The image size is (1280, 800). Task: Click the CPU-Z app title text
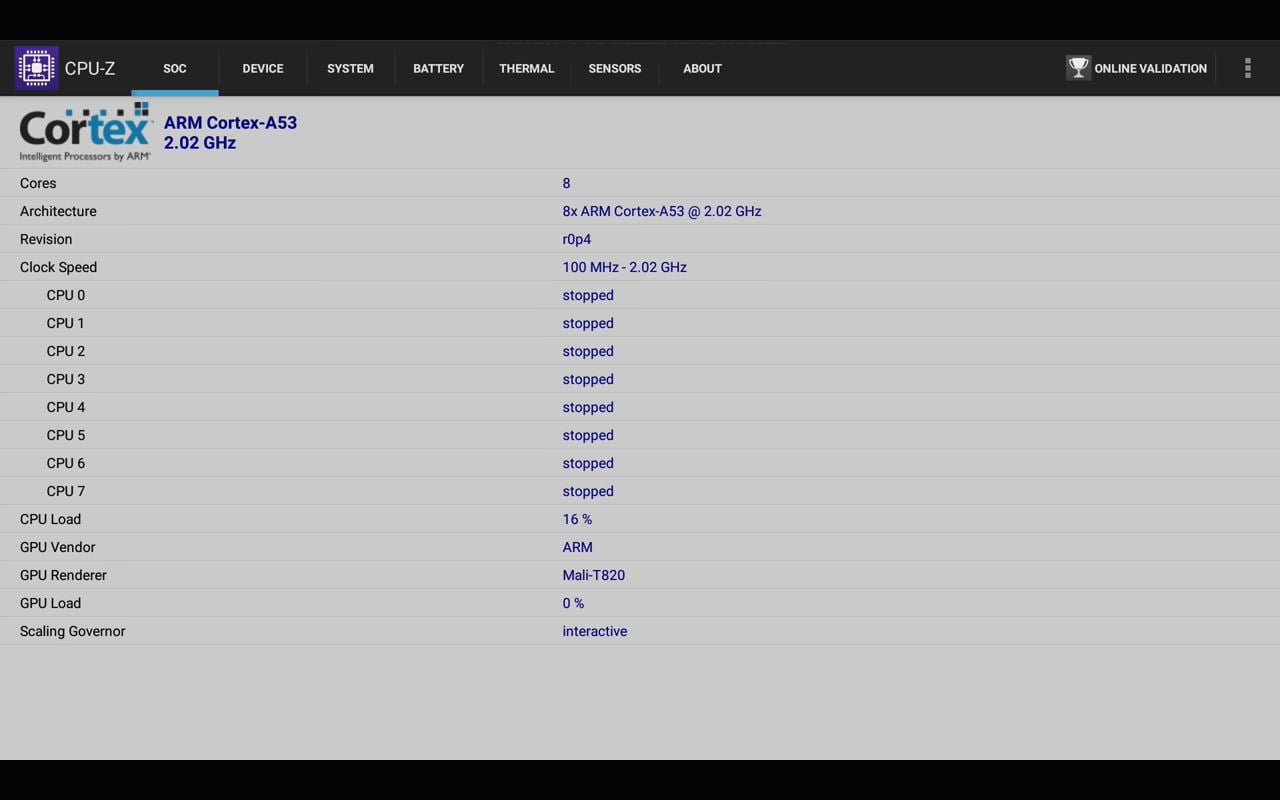click(x=90, y=68)
